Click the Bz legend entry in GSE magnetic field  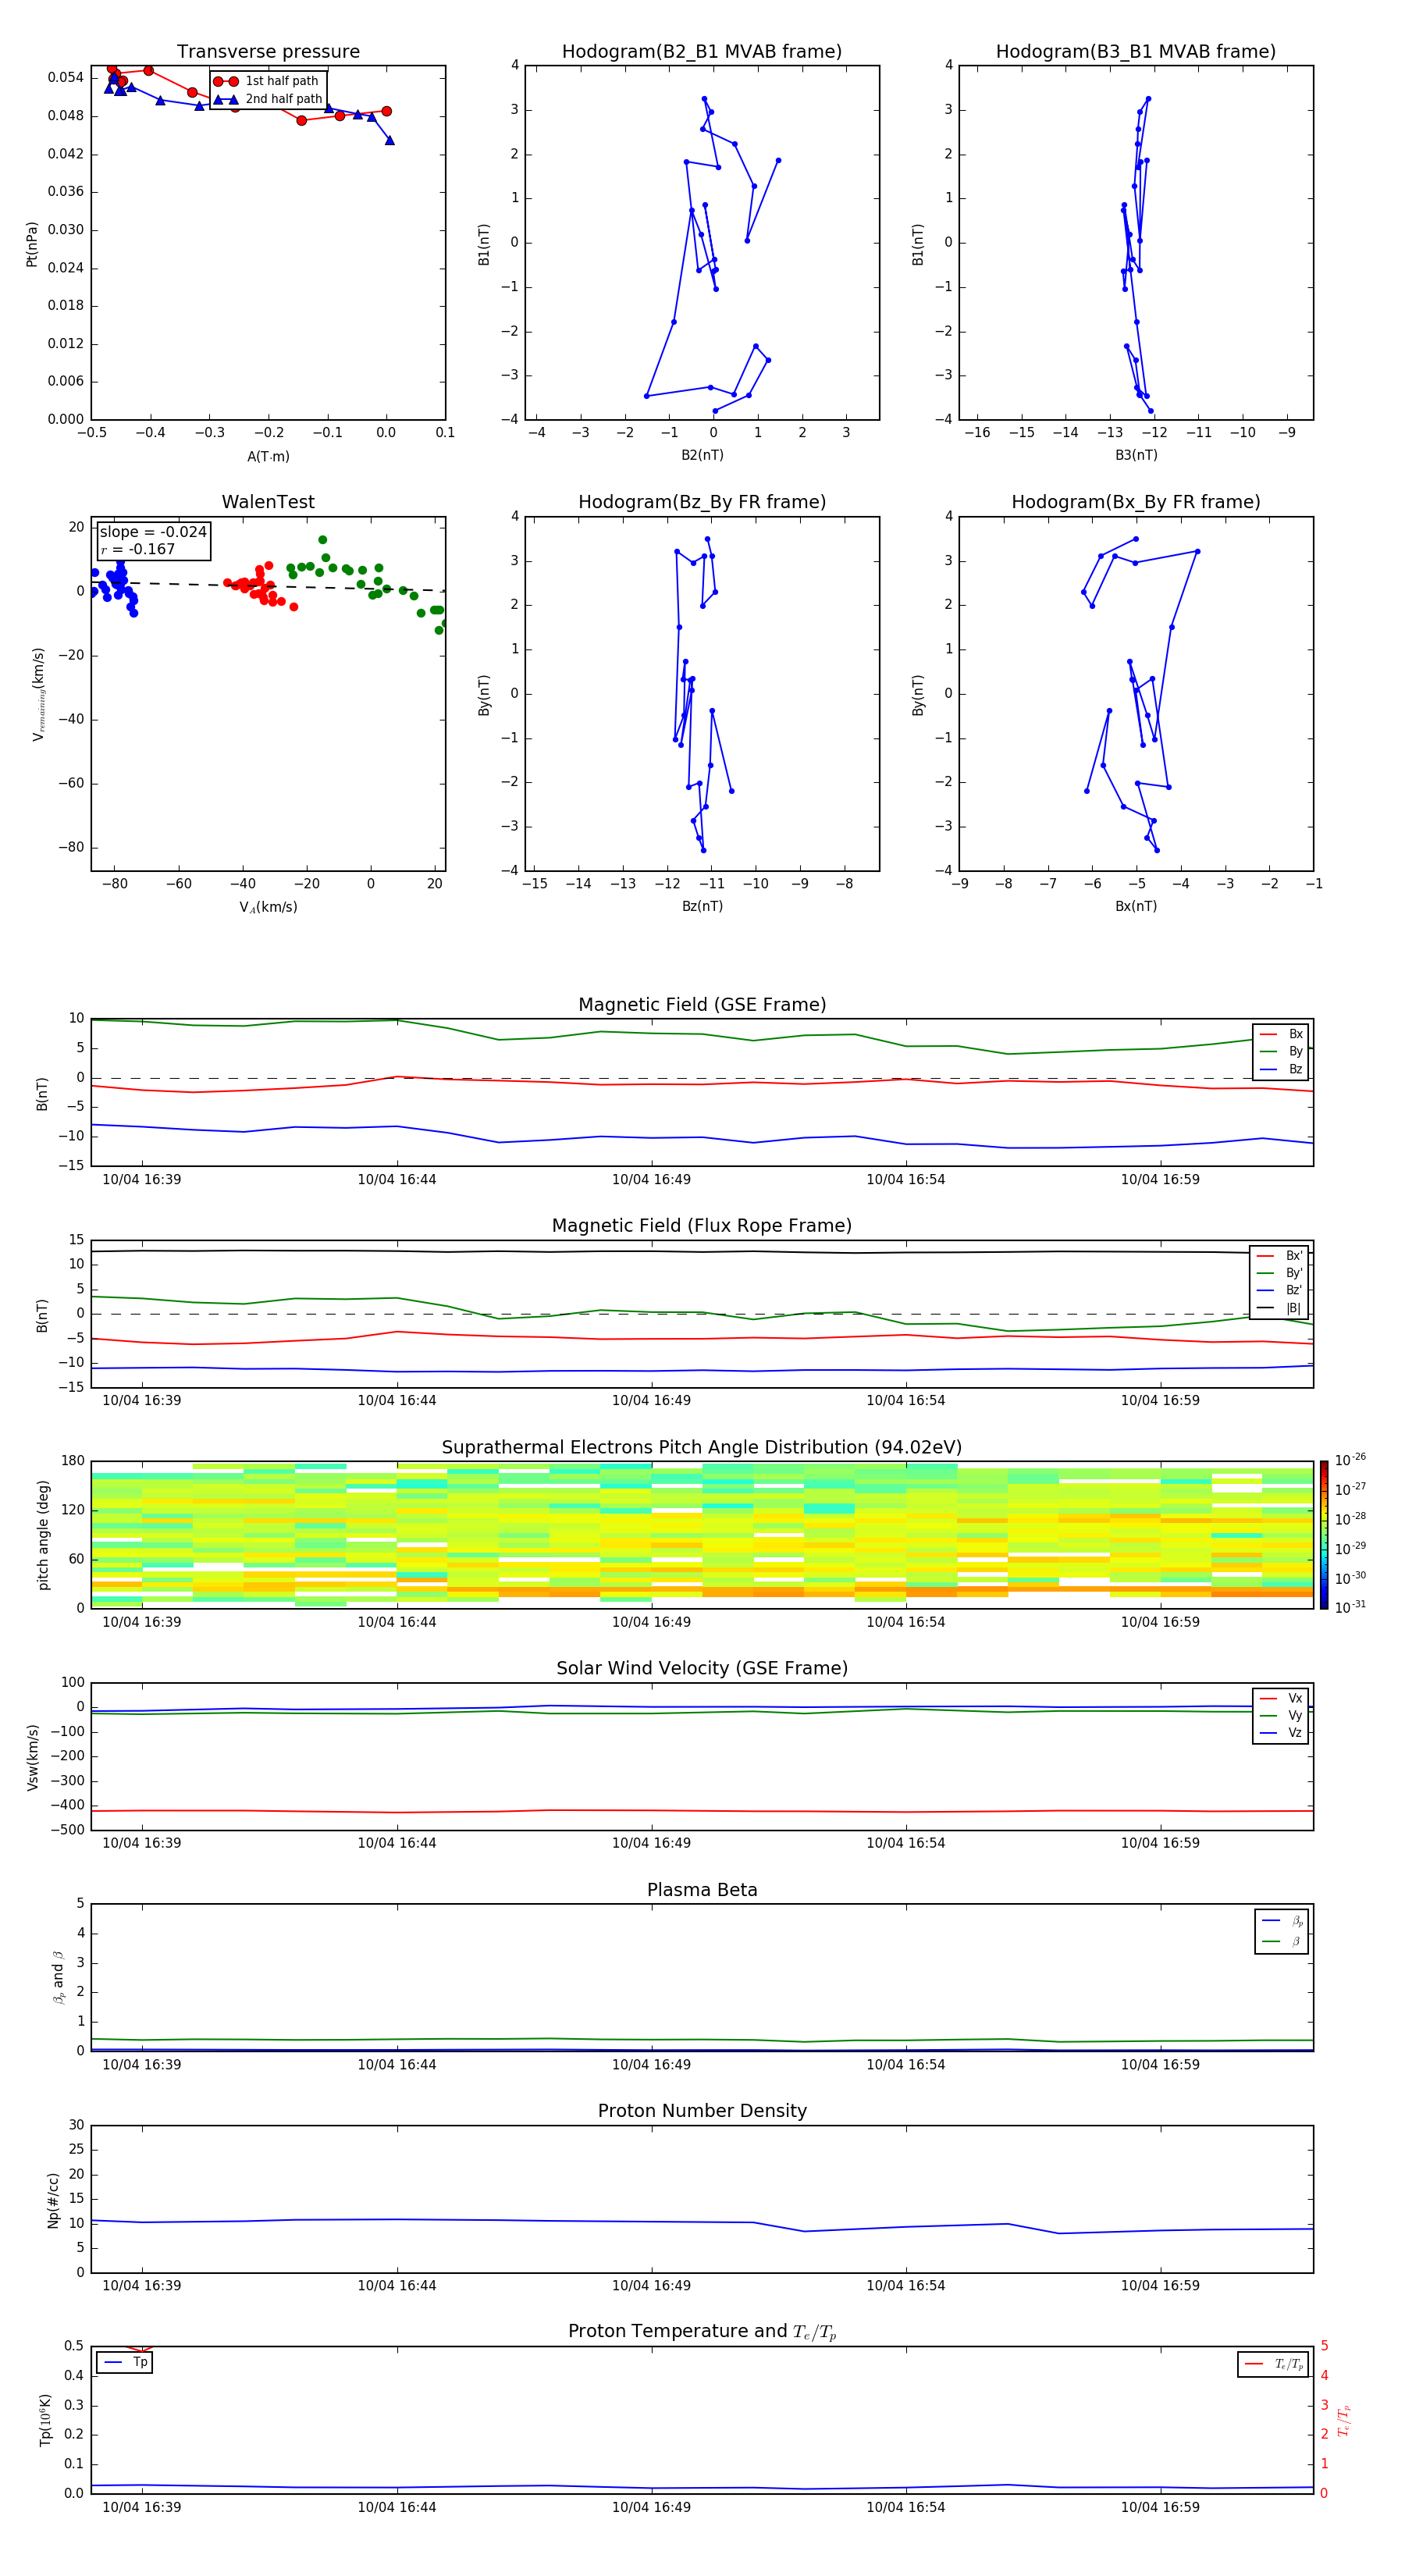(1281, 1070)
